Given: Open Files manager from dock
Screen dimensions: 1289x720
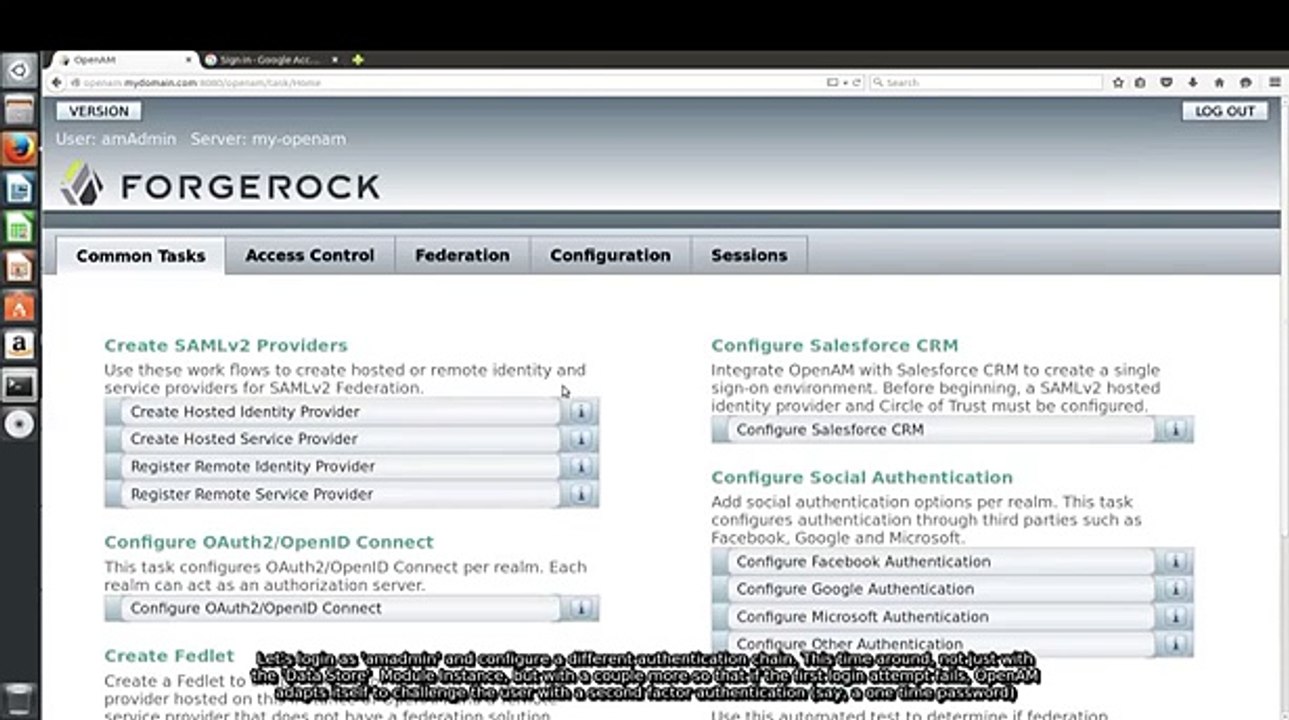Looking at the screenshot, I should coord(19,110).
